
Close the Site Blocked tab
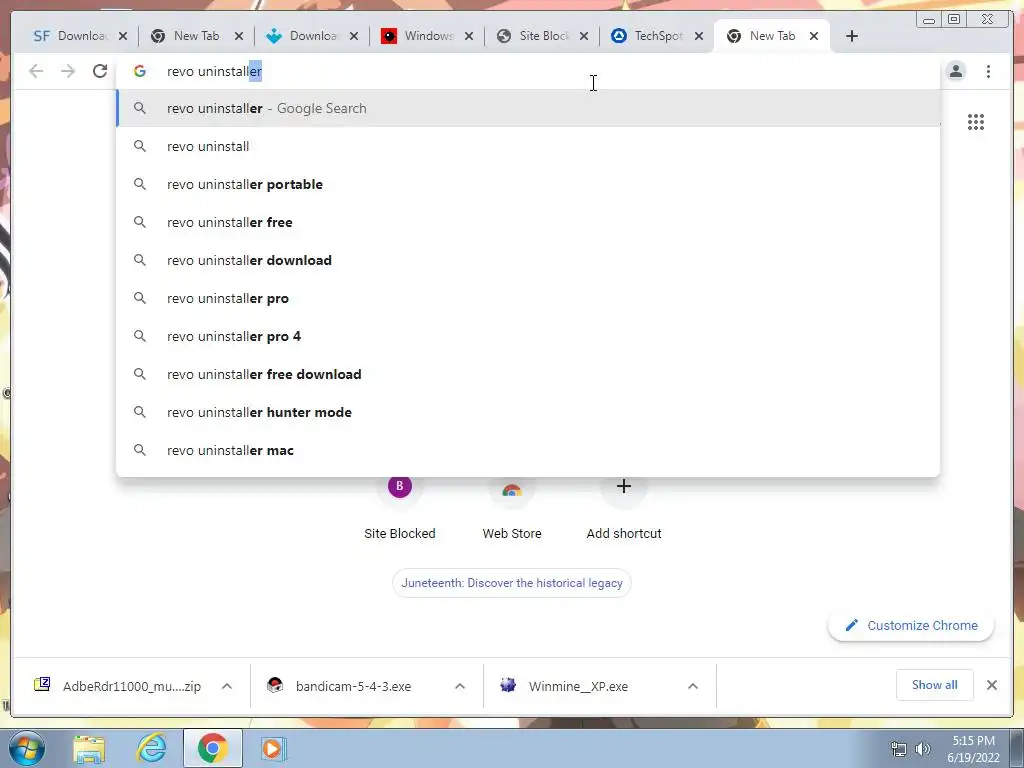pyautogui.click(x=584, y=36)
